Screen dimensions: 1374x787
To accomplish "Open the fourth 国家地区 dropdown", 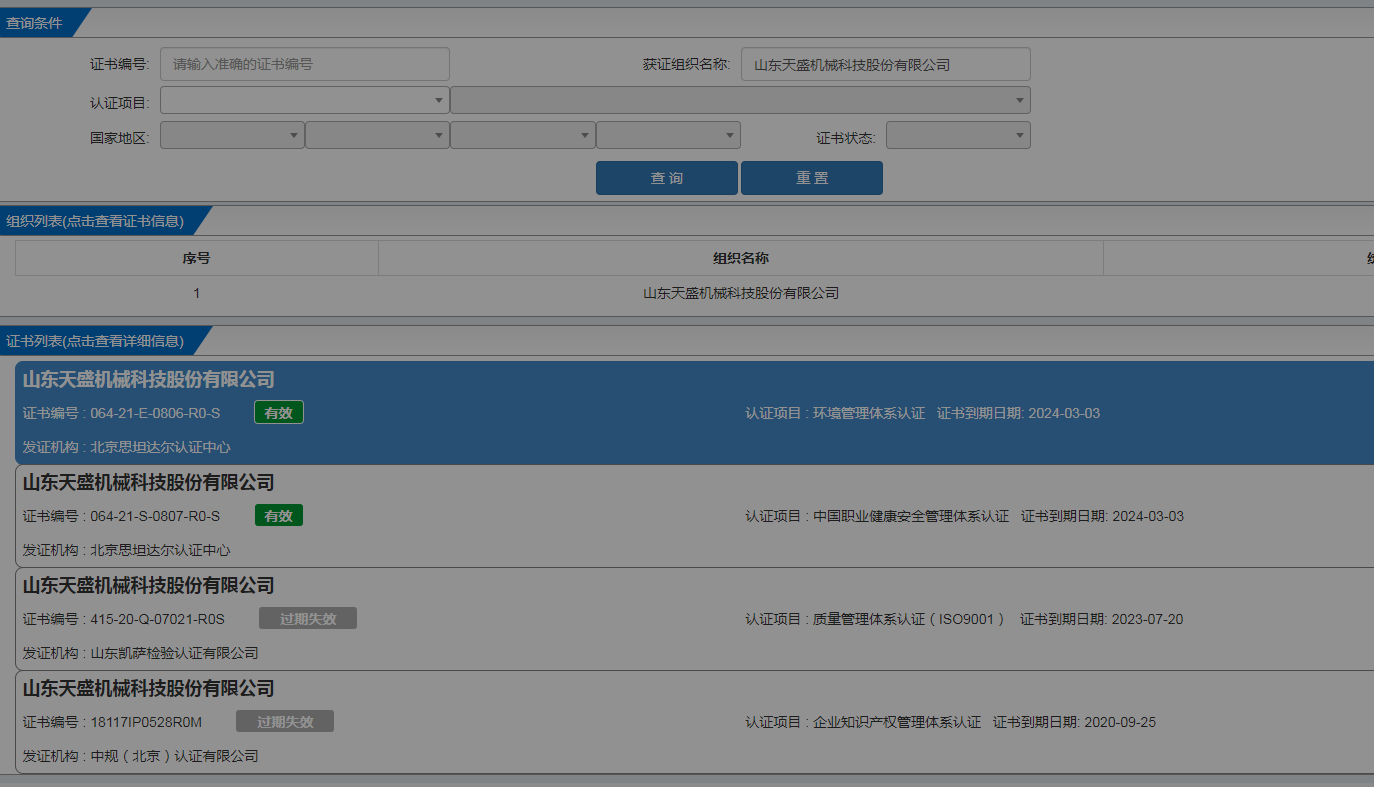I will [x=668, y=135].
